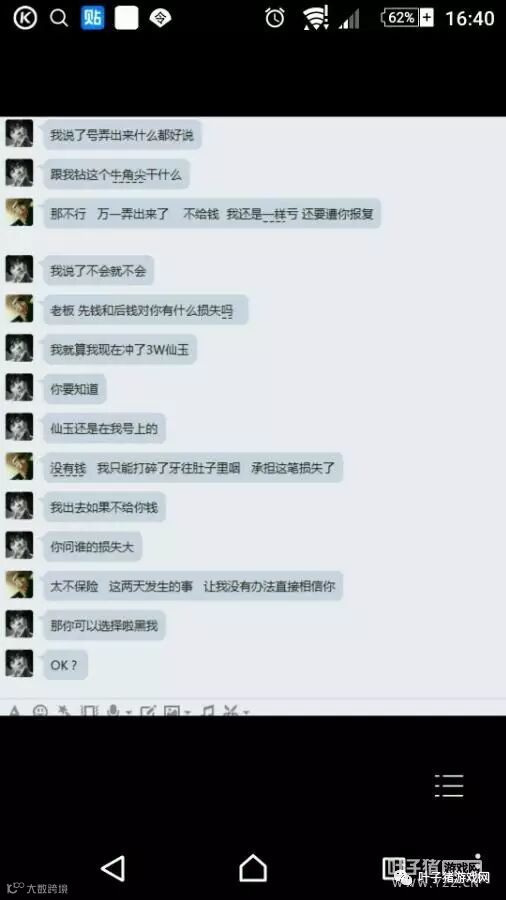Tap the alarm clock status icon
Viewport: 506px width, 900px height.
(x=275, y=18)
